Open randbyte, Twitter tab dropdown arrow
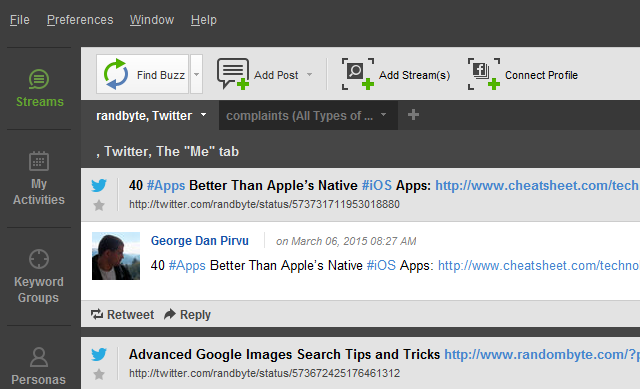 tap(203, 115)
